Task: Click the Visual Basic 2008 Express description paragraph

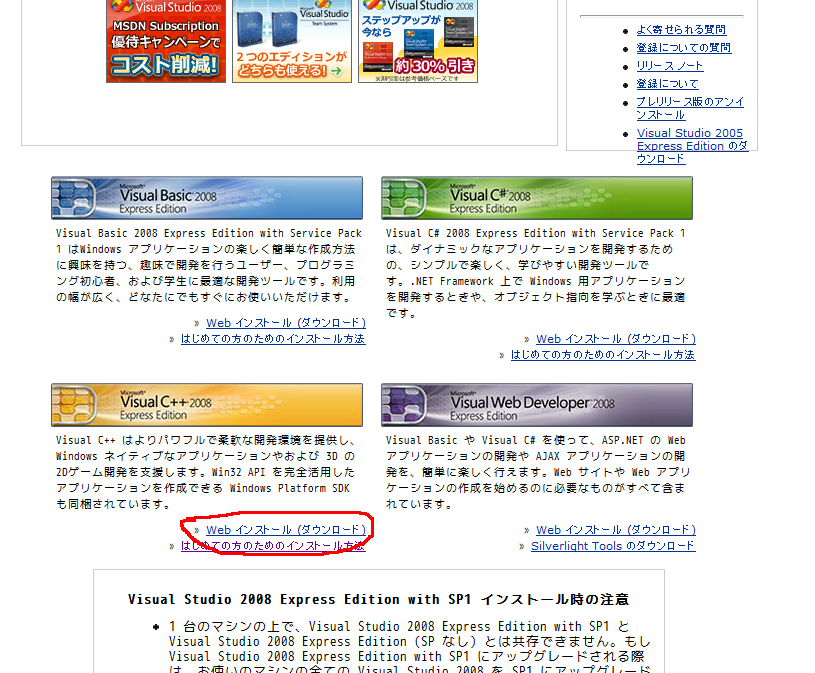Action: coord(208,265)
